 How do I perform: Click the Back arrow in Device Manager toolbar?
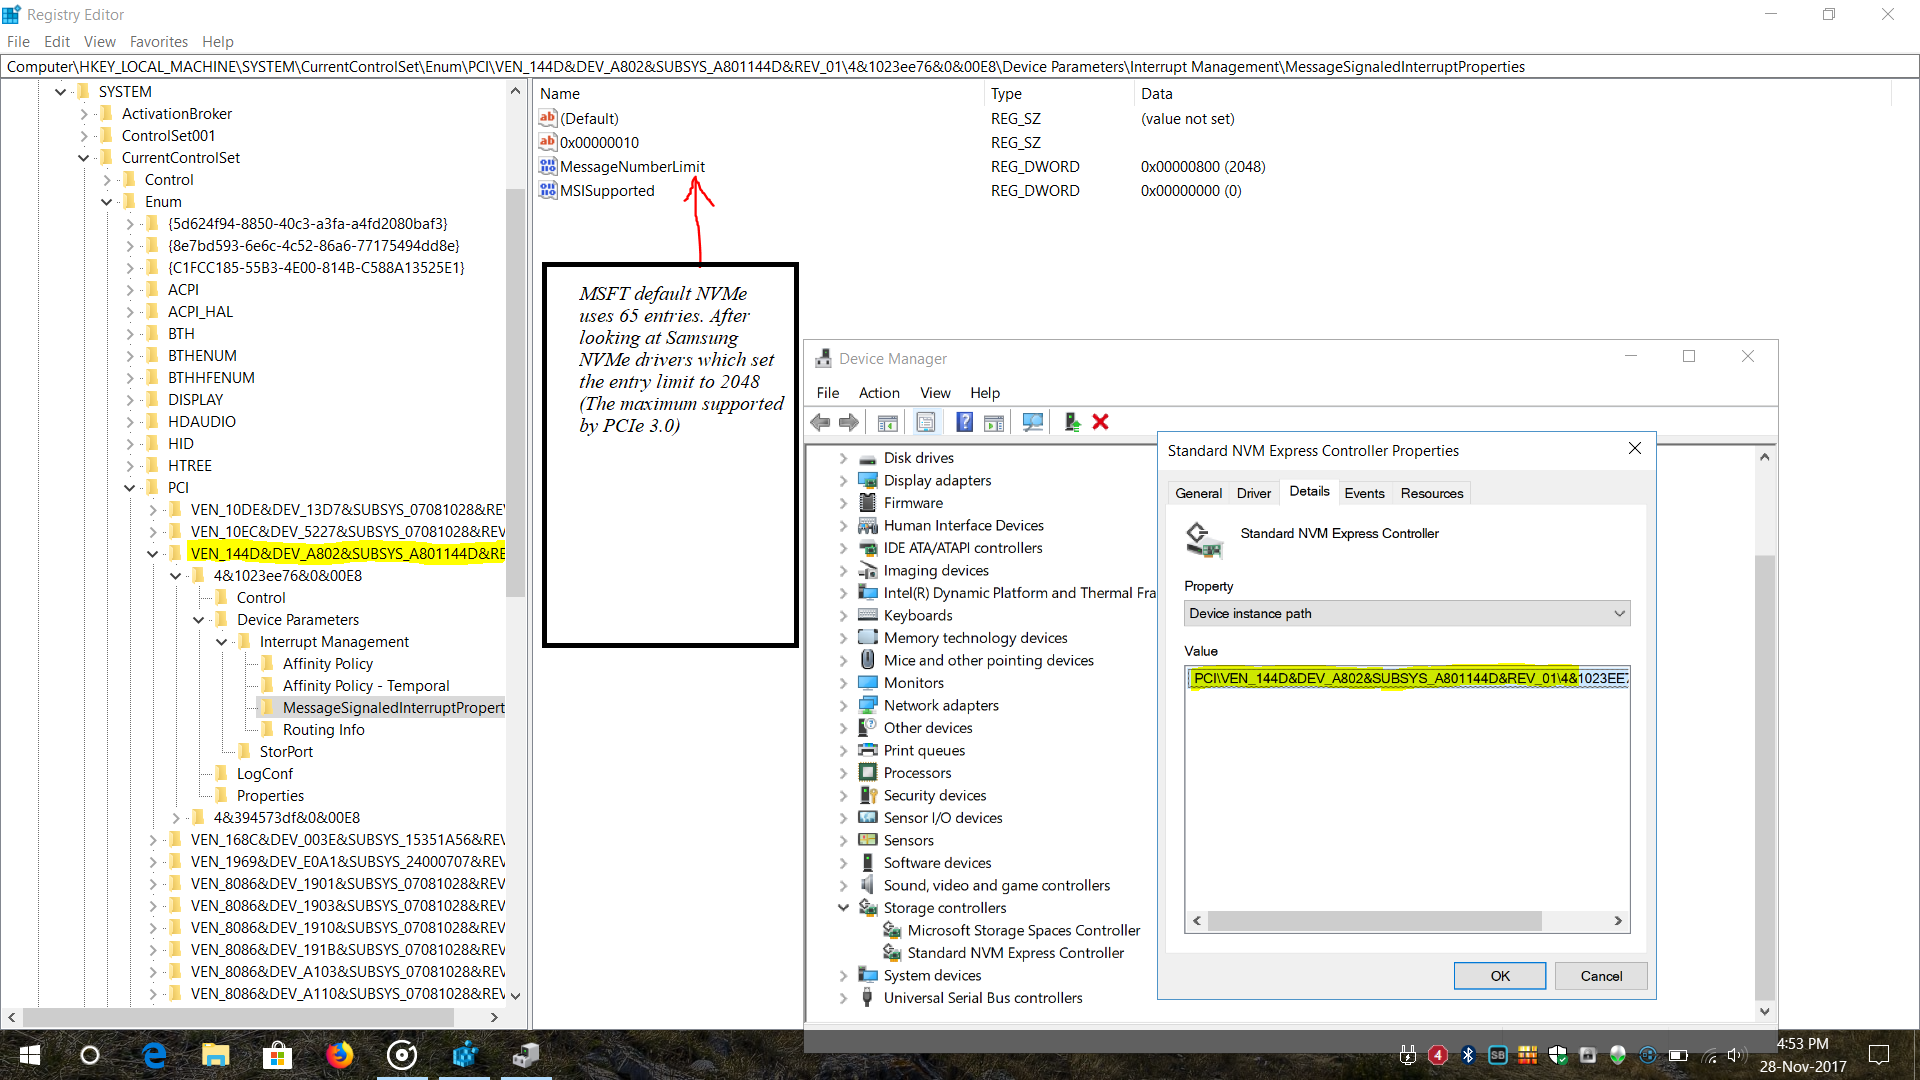tap(820, 422)
